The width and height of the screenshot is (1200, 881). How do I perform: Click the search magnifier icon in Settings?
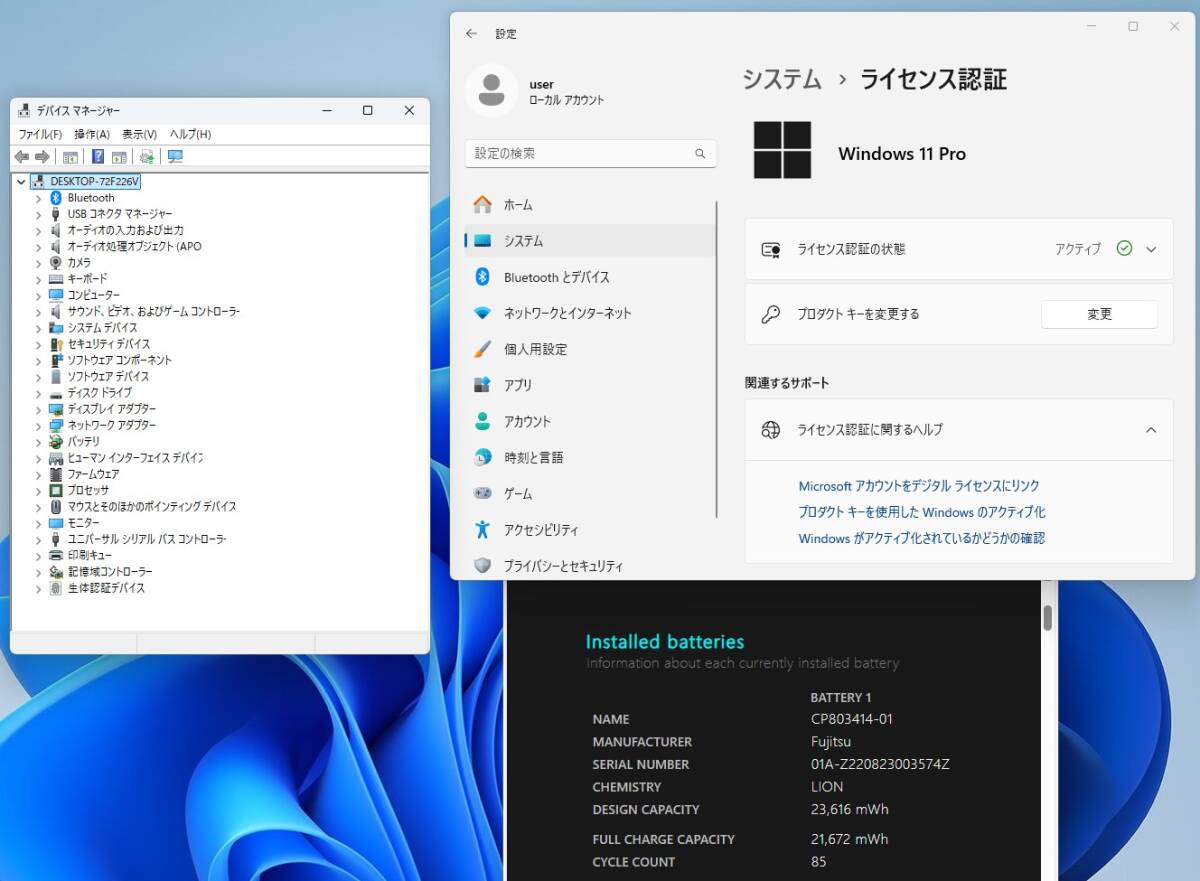700,154
